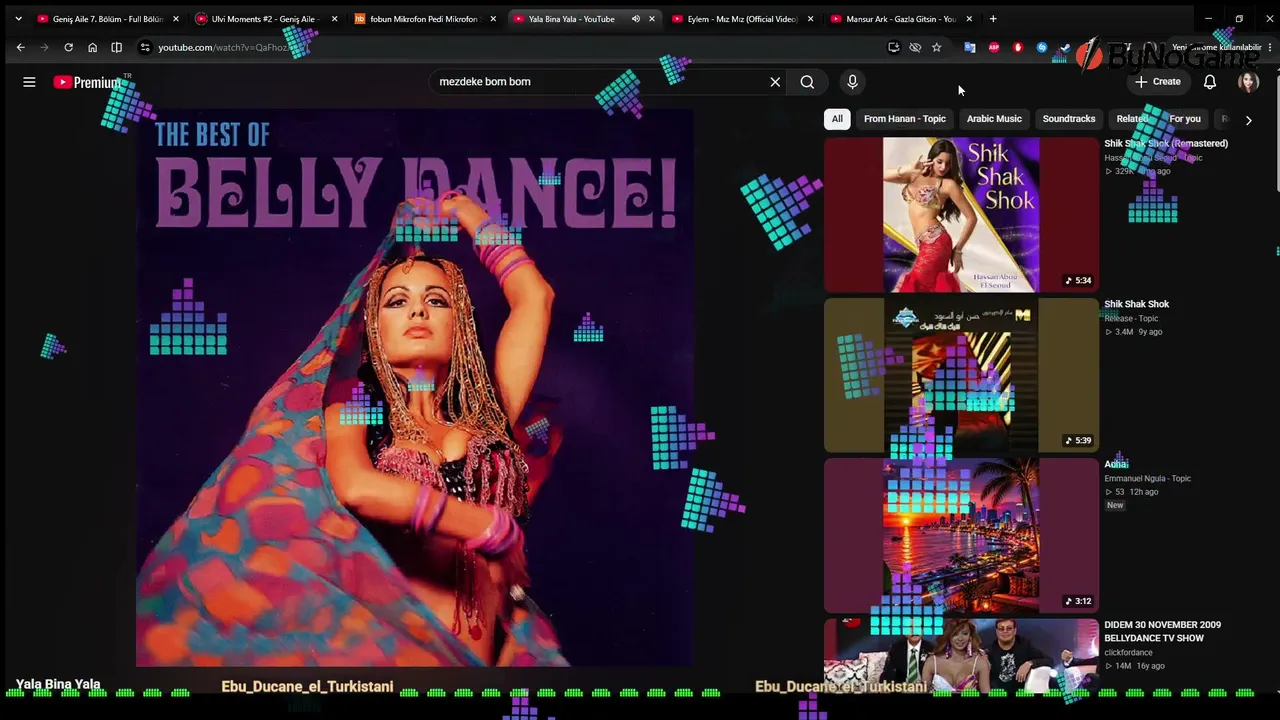
Task: Click the crossed-out eye icon in address bar
Action: click(x=915, y=47)
